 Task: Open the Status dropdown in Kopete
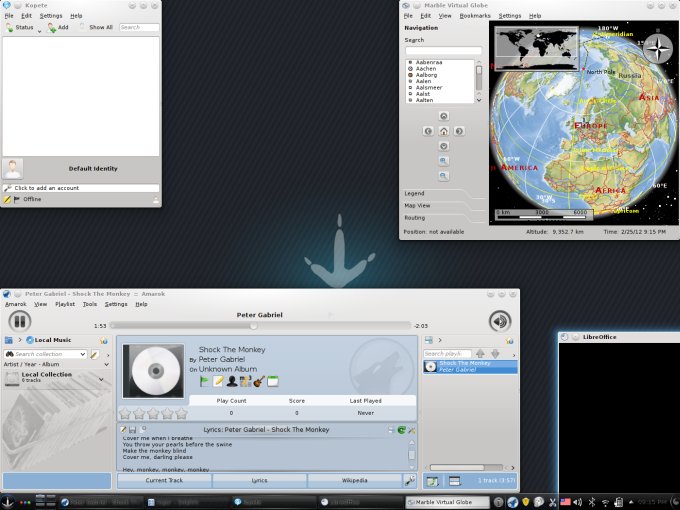[x=20, y=28]
